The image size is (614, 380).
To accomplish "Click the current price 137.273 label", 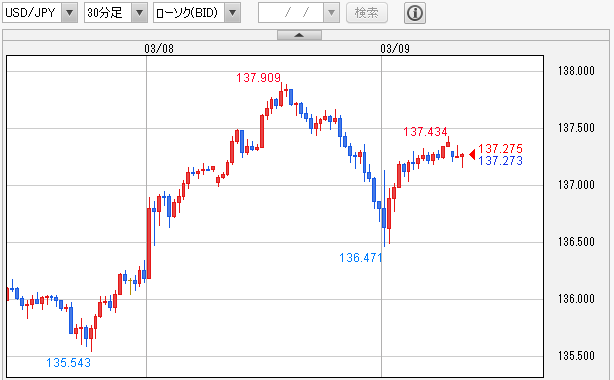I will point(500,161).
